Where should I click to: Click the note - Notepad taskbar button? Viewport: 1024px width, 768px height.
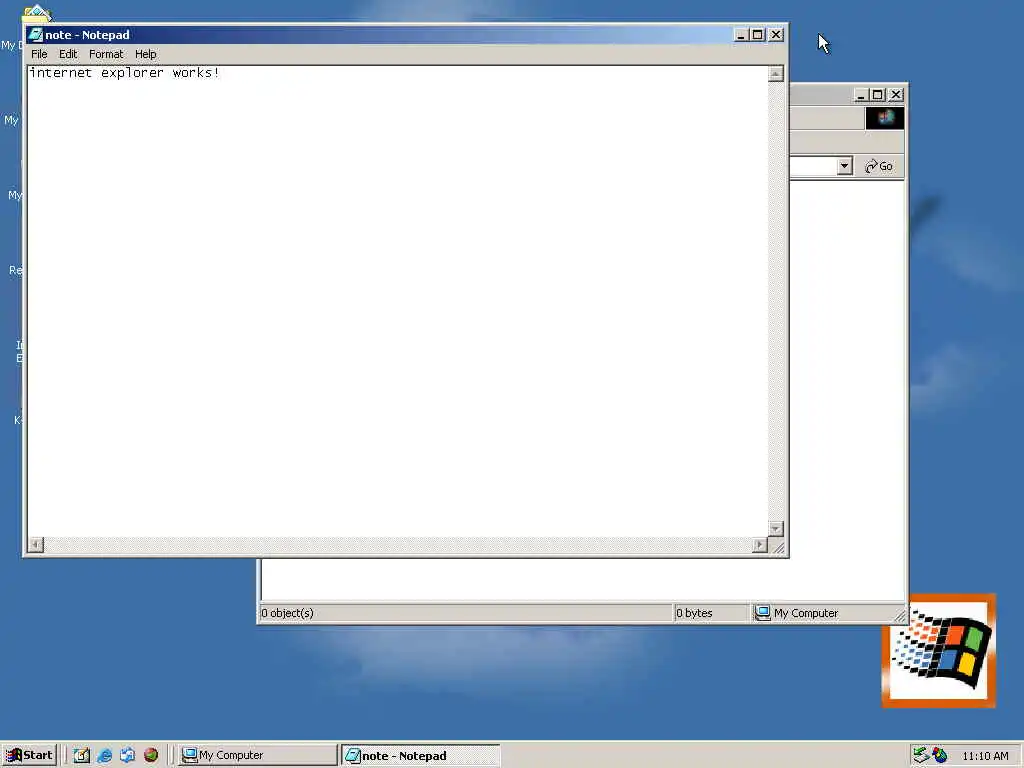[x=421, y=756]
